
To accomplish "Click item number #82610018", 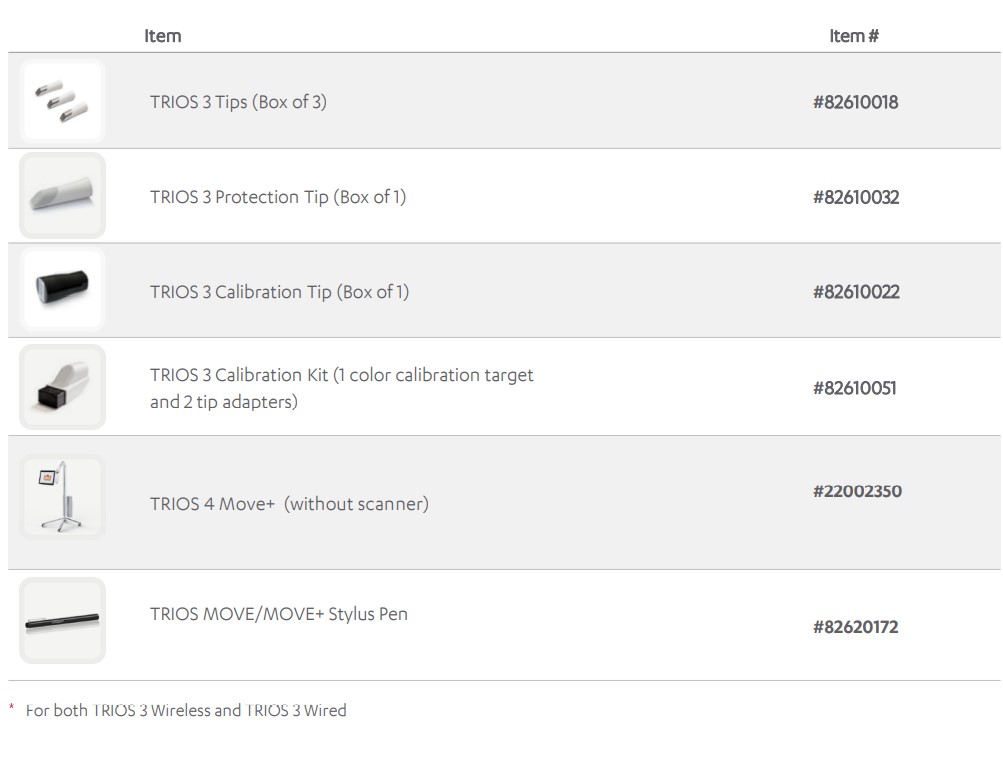I will point(855,102).
